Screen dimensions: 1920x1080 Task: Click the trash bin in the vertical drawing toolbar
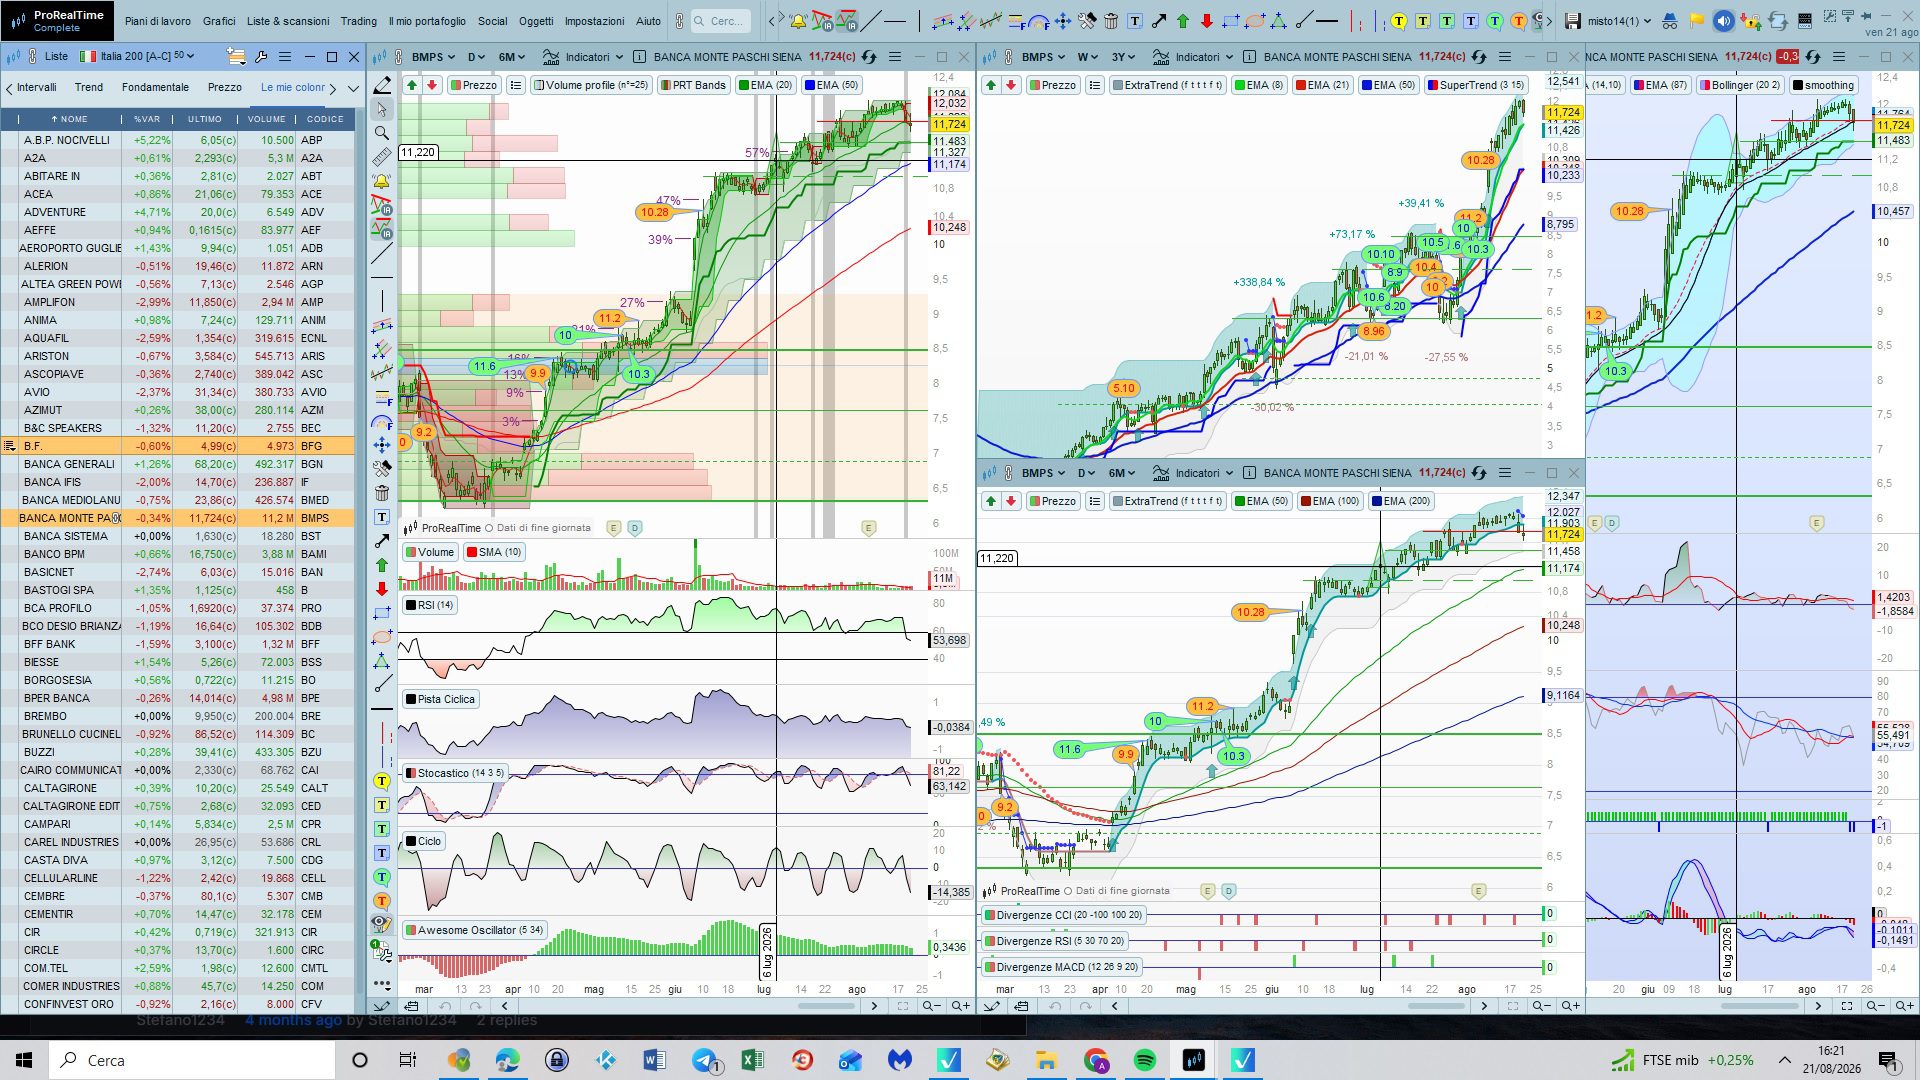[x=382, y=493]
